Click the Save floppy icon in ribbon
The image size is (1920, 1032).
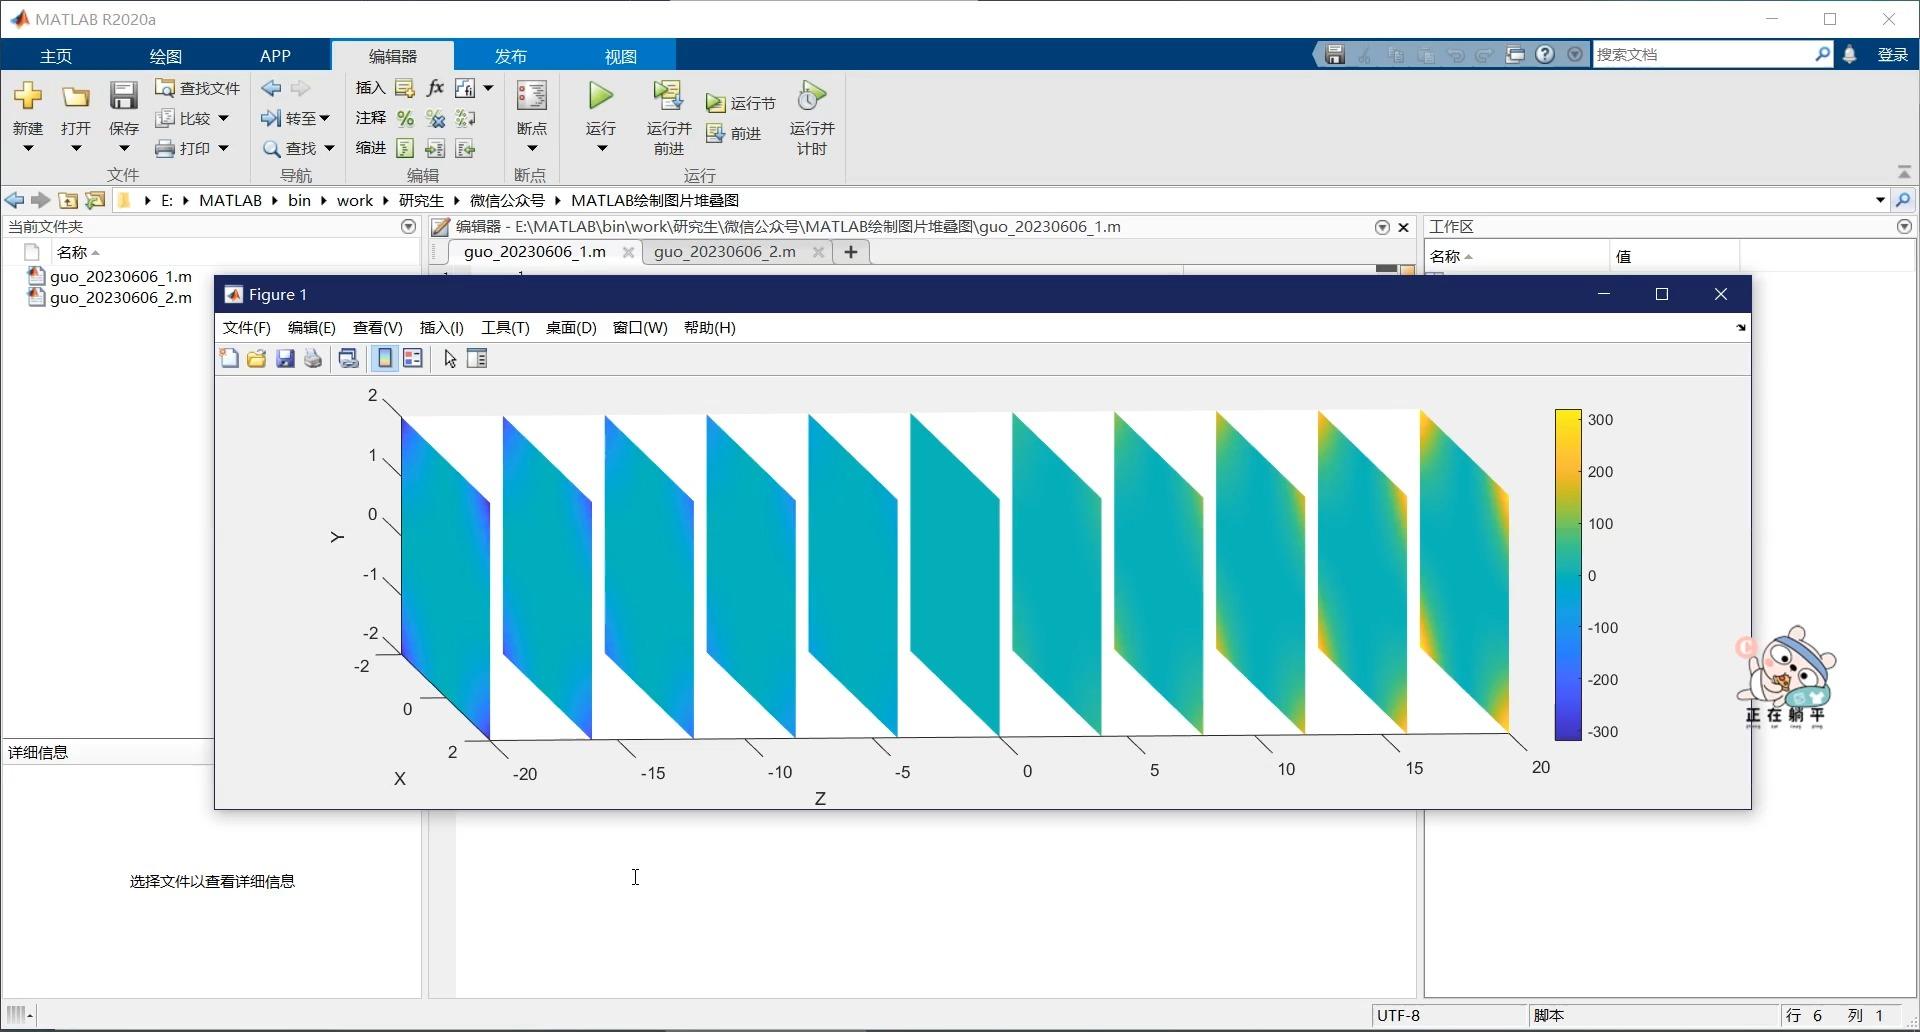click(124, 96)
